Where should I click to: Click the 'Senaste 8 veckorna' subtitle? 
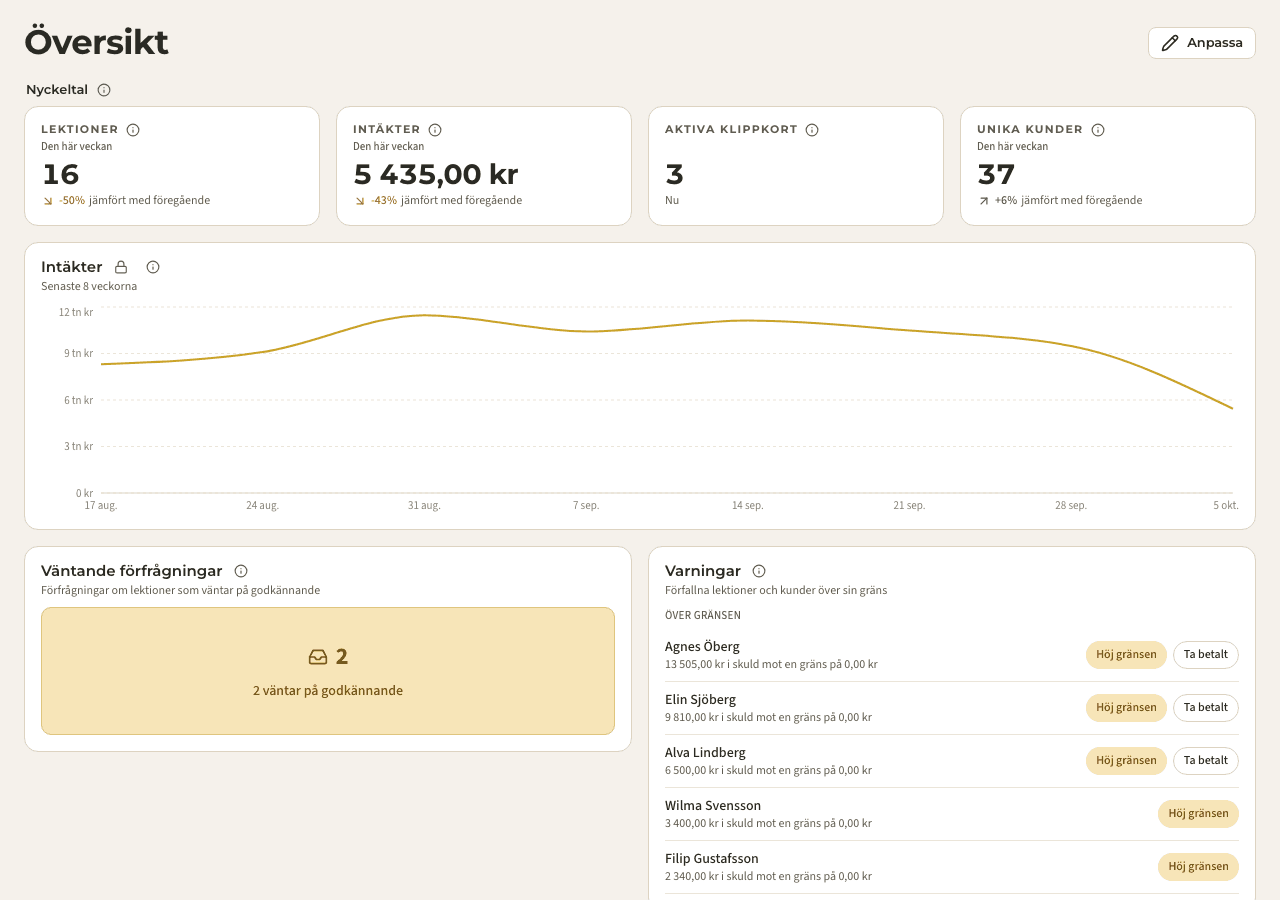tap(89, 286)
